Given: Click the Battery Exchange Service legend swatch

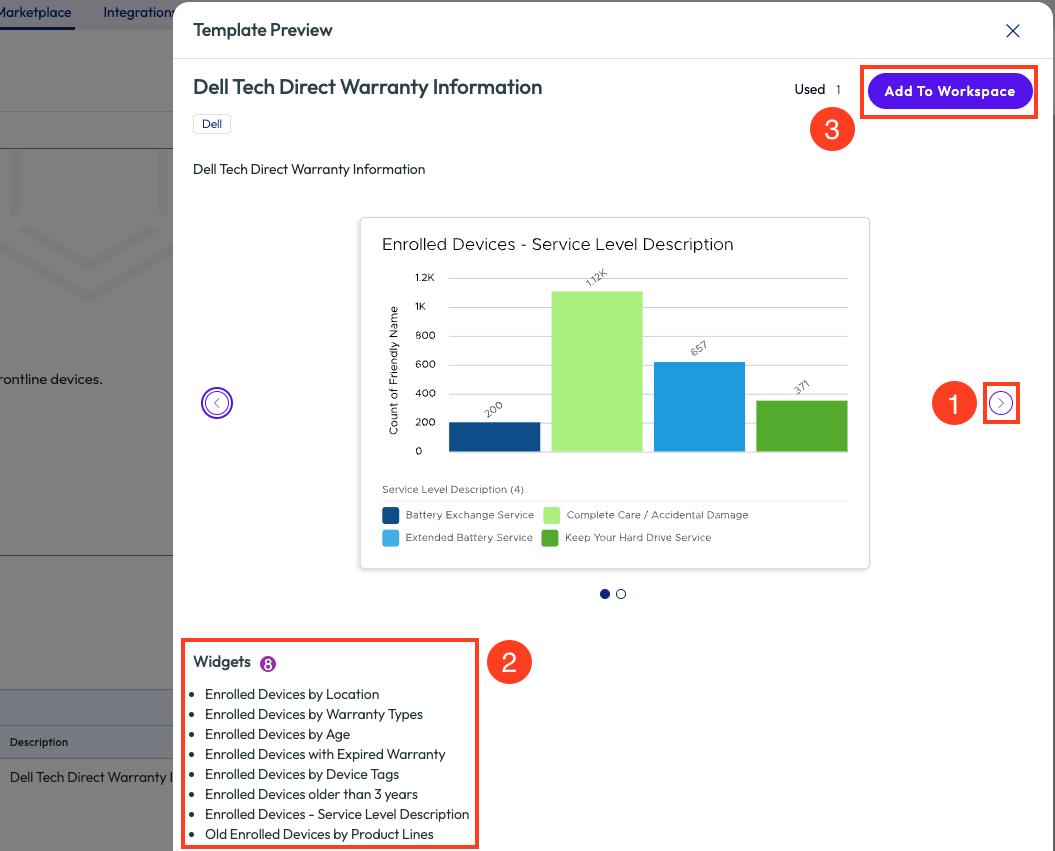Looking at the screenshot, I should [x=391, y=516].
